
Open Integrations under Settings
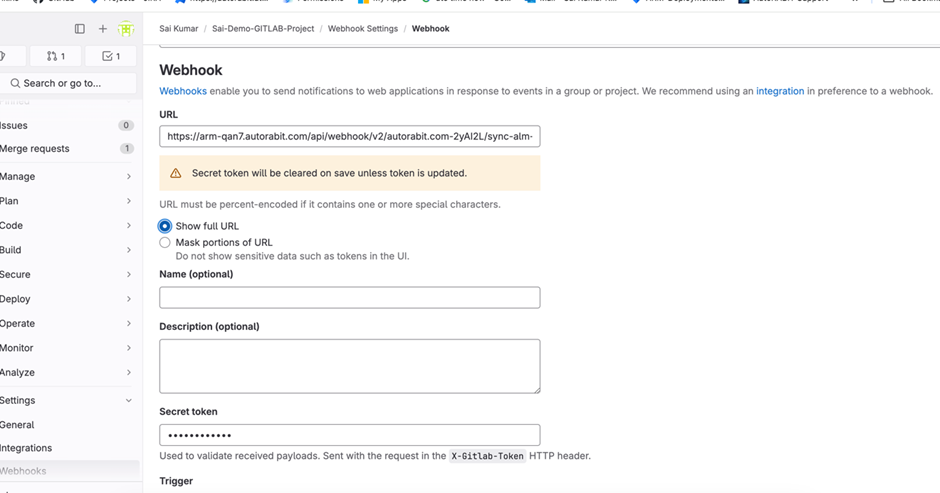pos(26,448)
